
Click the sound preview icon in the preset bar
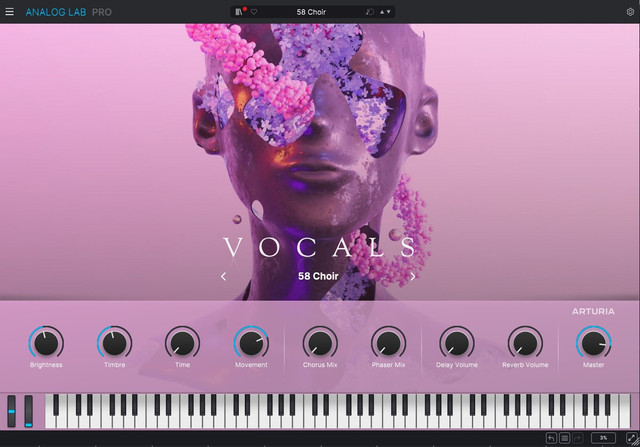[x=369, y=12]
